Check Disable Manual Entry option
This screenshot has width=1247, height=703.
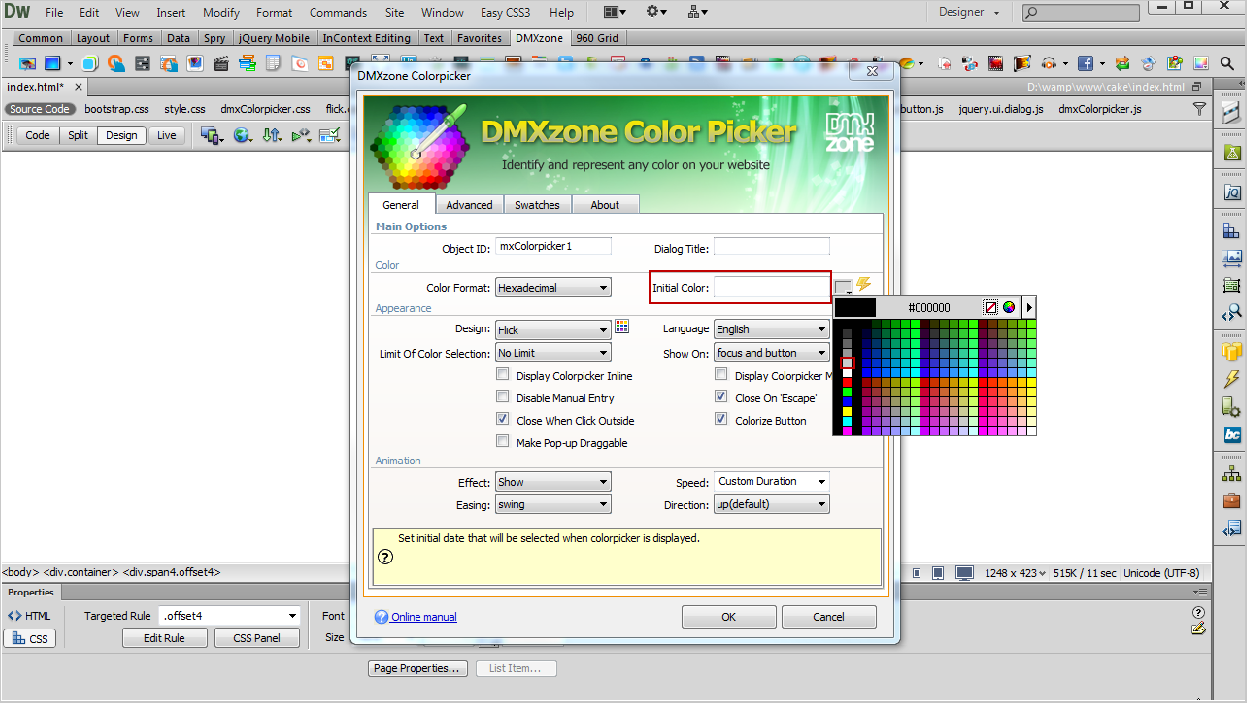point(503,397)
